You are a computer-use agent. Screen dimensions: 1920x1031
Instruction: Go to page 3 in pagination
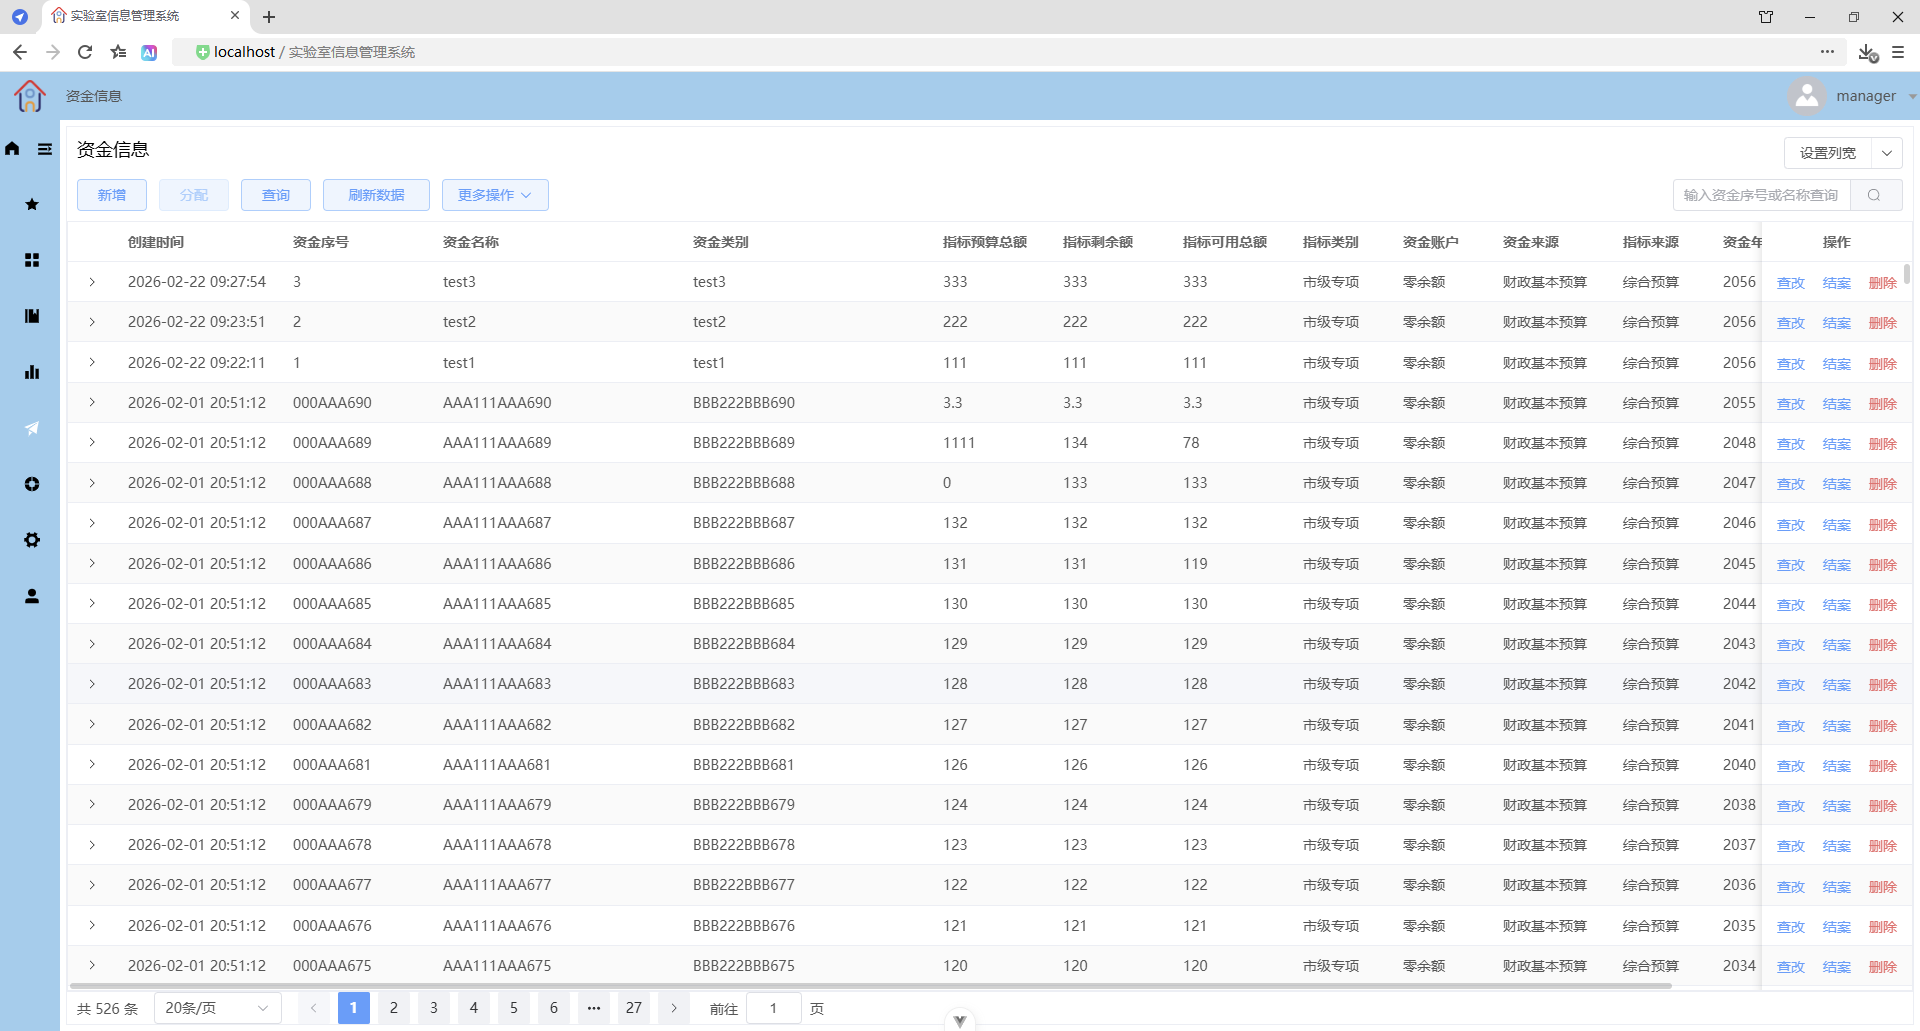point(434,1008)
